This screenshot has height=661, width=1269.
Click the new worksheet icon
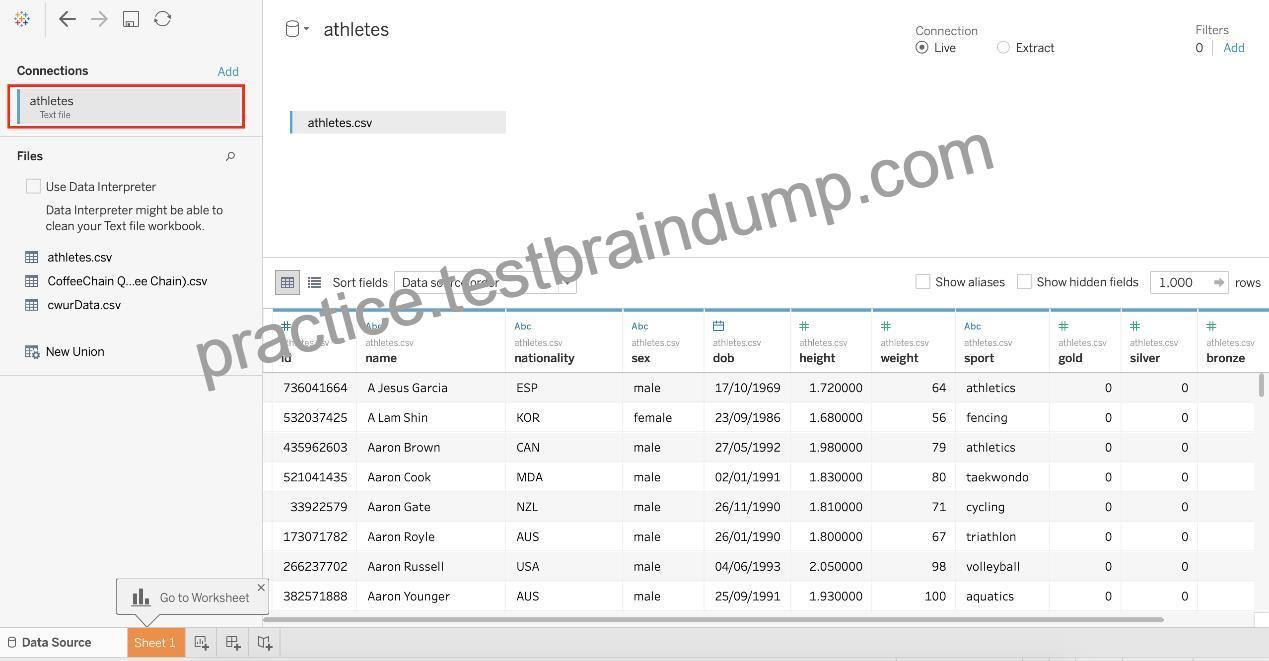coord(201,643)
